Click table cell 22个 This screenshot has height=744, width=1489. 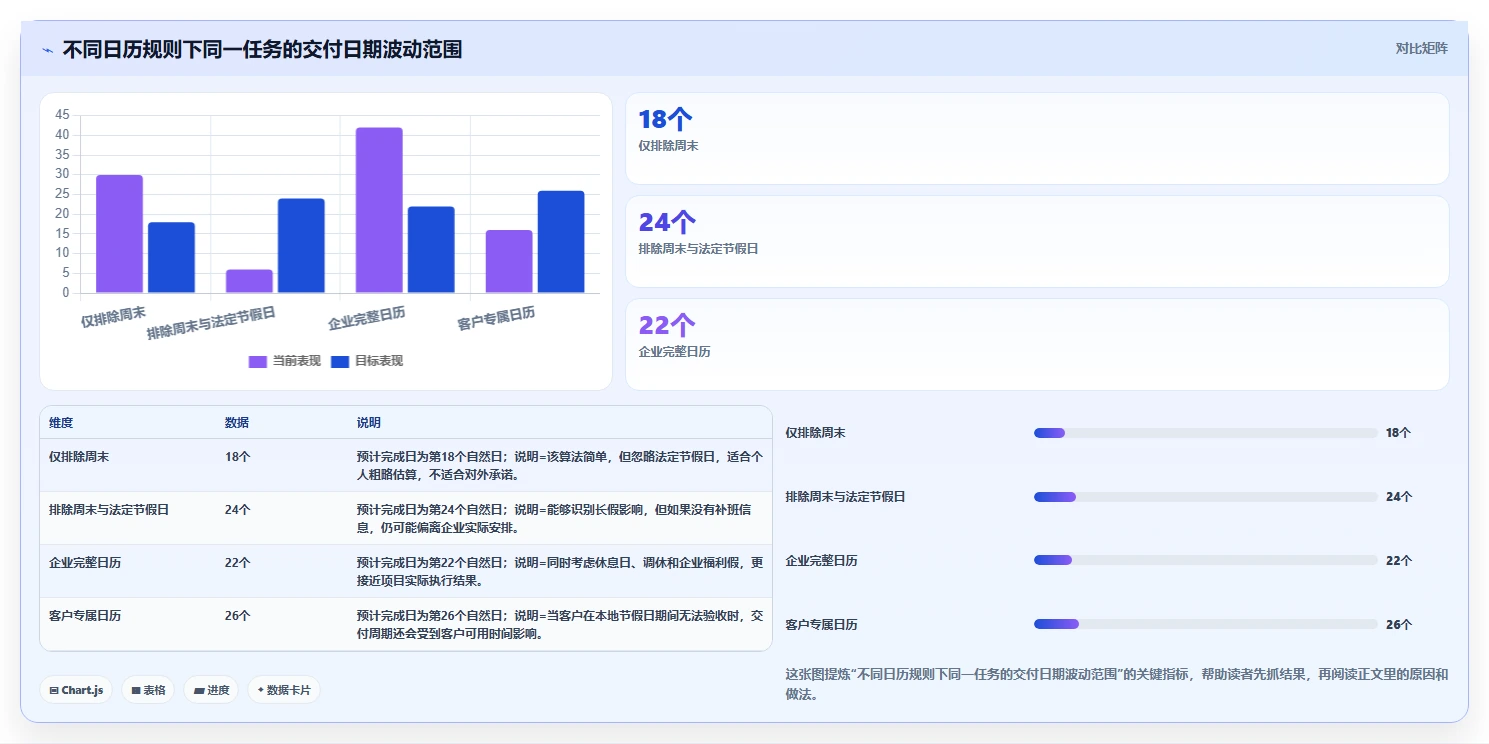pyautogui.click(x=238, y=562)
